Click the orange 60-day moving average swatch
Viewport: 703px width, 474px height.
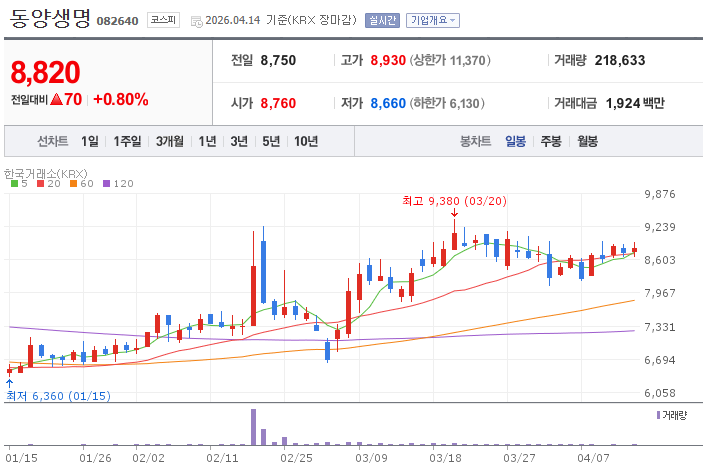(x=74, y=183)
